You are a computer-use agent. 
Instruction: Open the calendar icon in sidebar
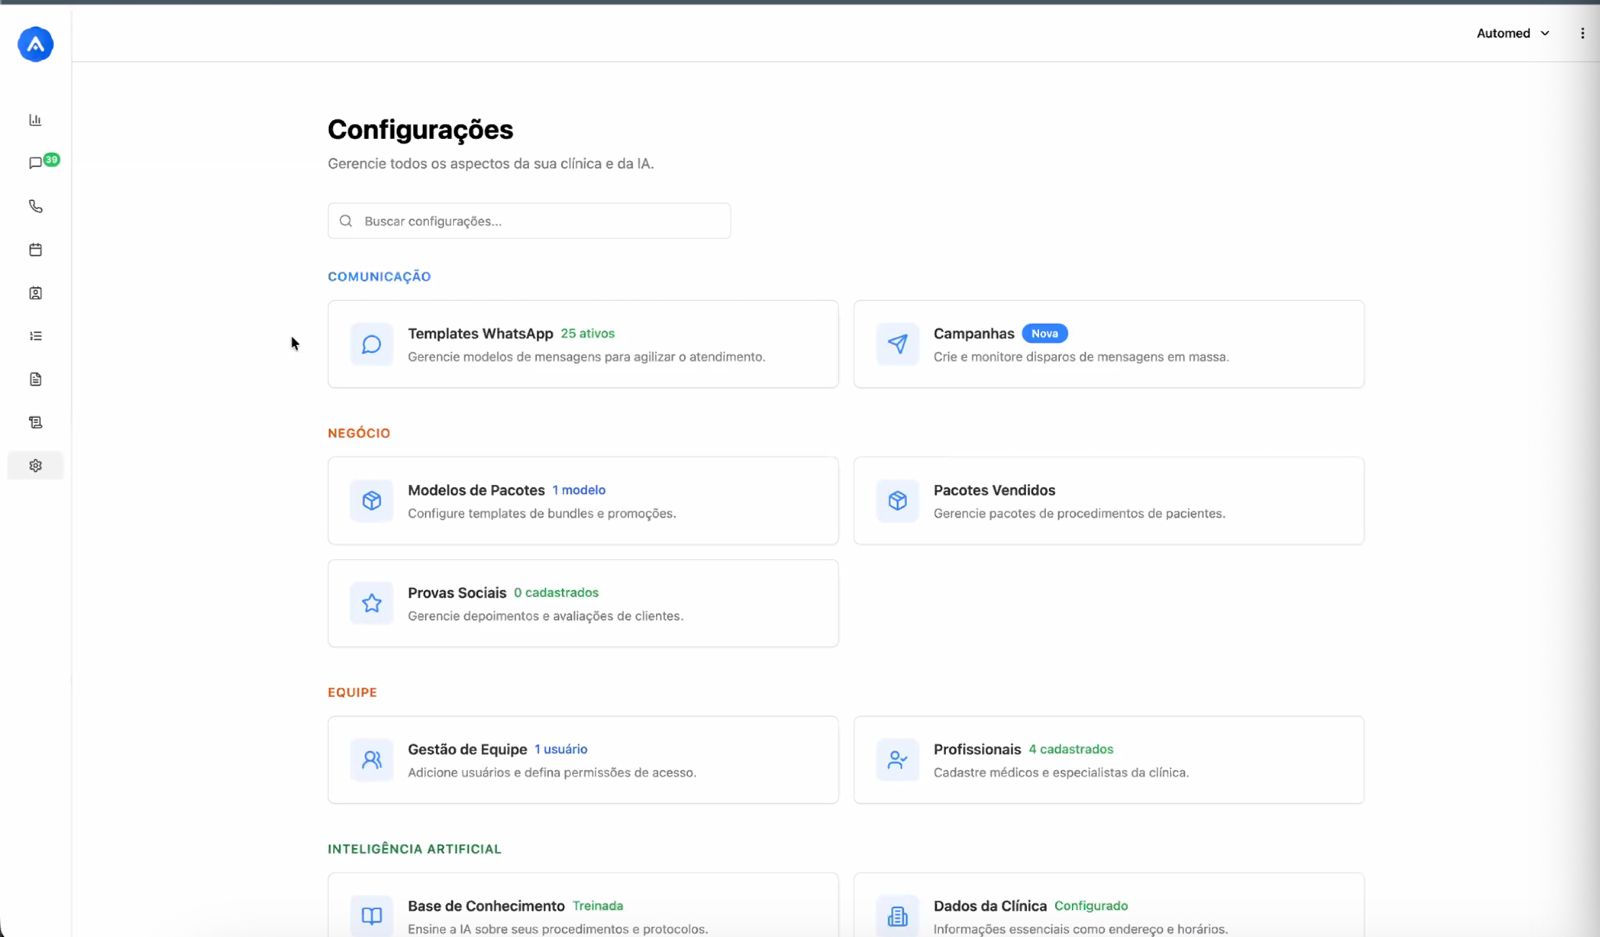(x=35, y=250)
